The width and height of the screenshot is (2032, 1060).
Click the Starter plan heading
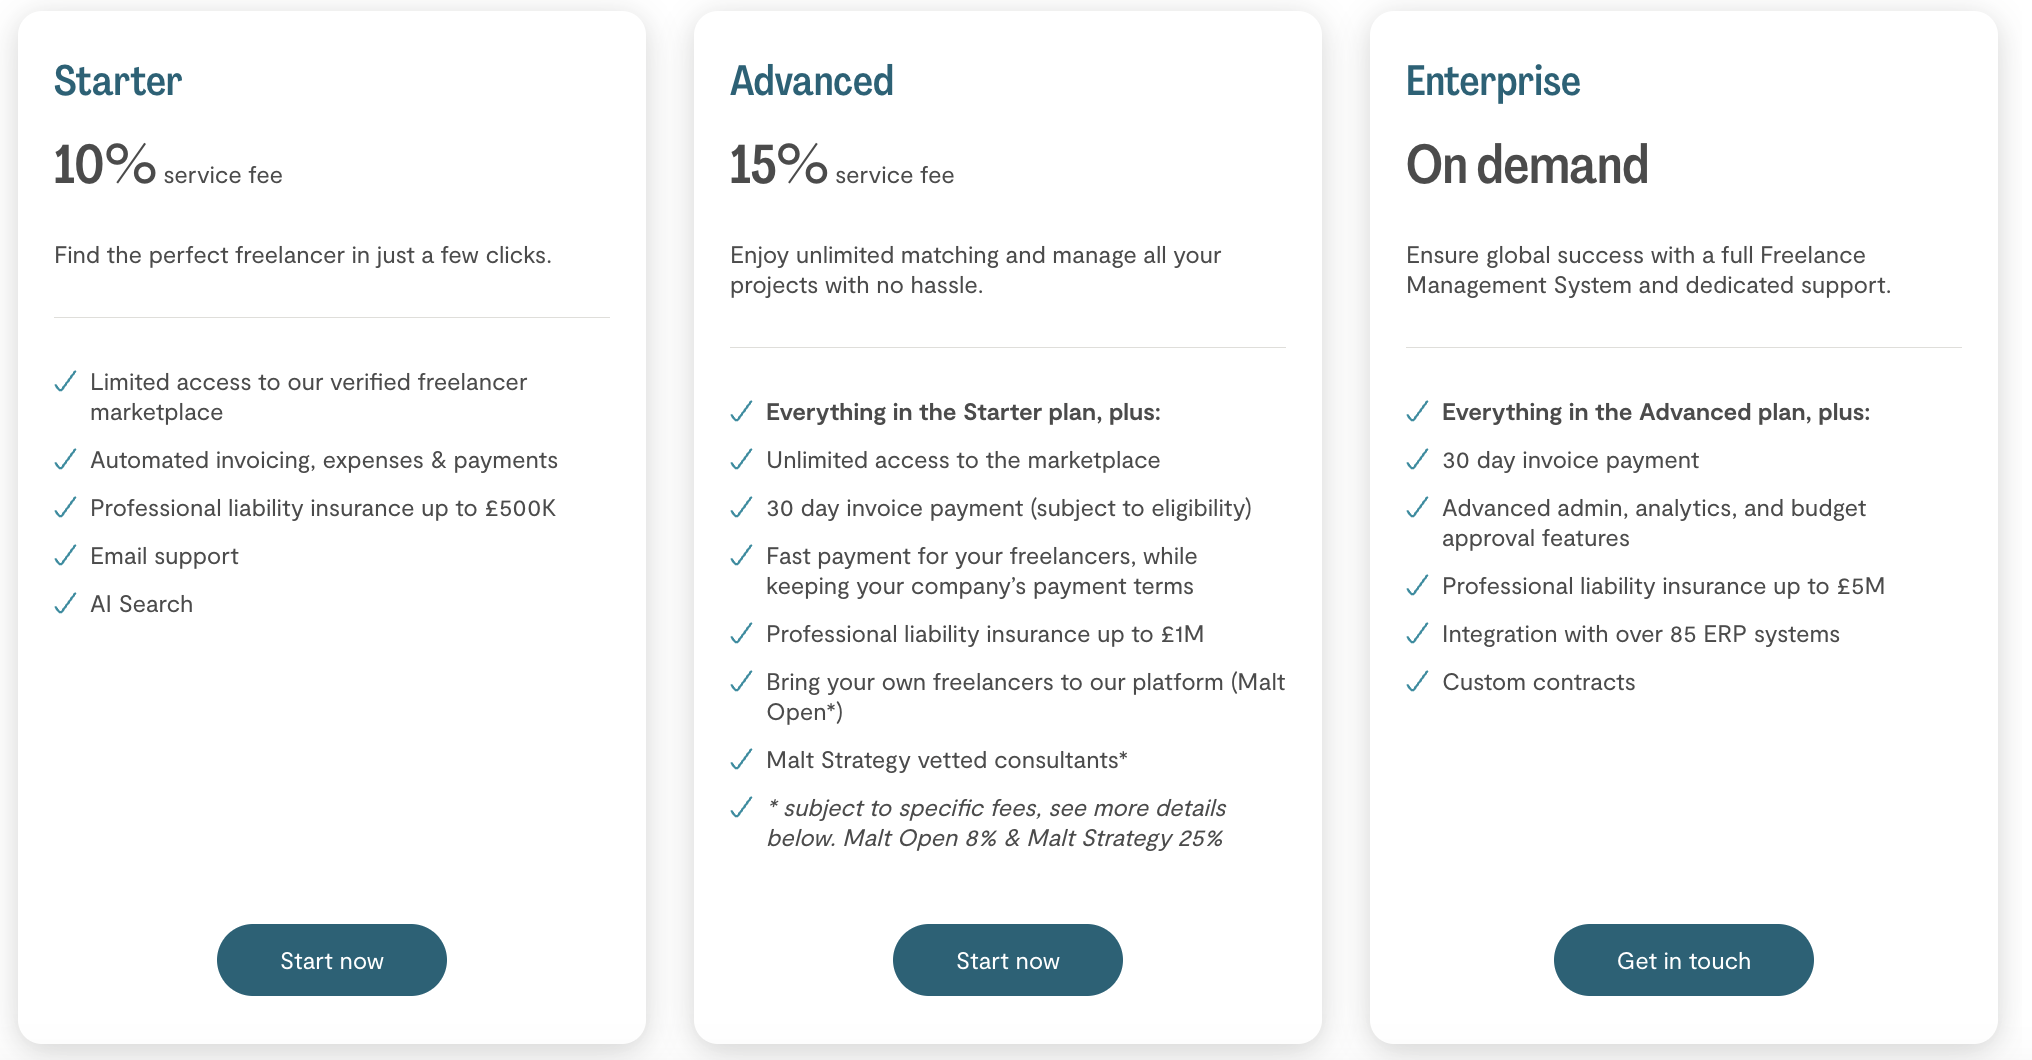[118, 81]
